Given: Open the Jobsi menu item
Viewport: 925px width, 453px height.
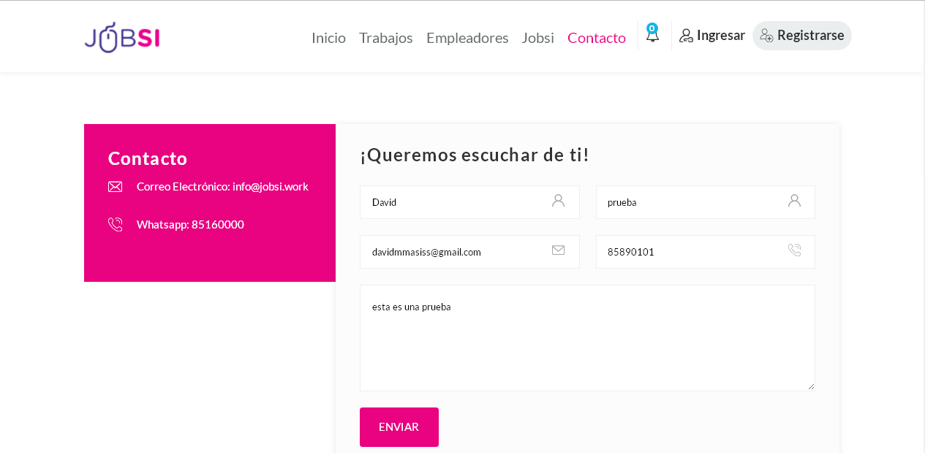Looking at the screenshot, I should coord(537,38).
